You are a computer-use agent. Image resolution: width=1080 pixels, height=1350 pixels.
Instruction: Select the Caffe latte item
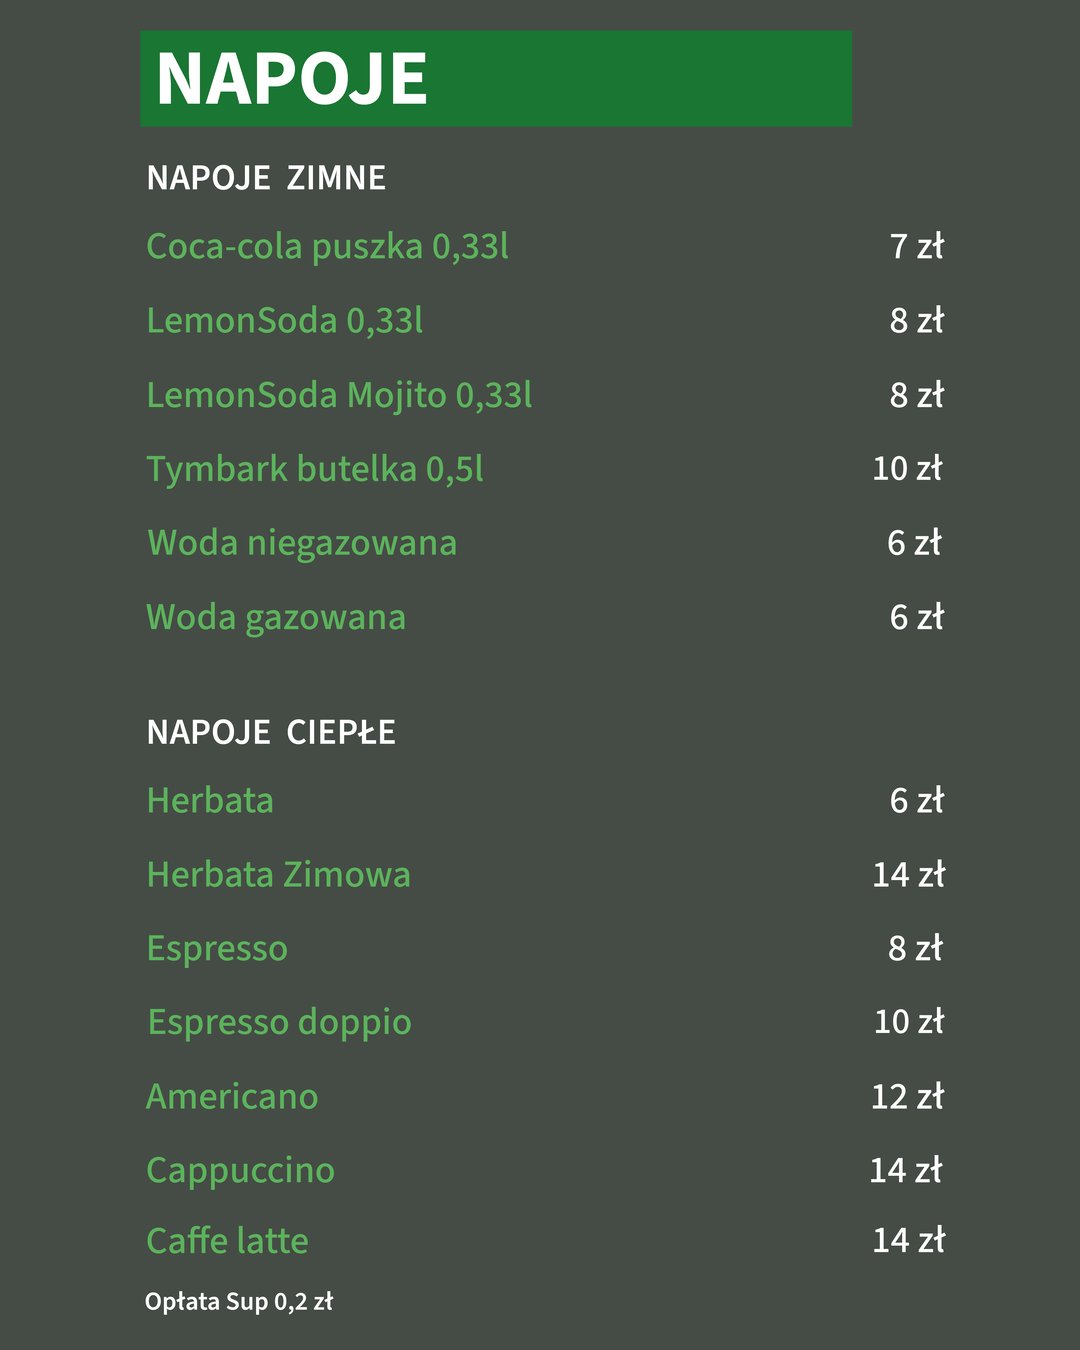point(227,1241)
